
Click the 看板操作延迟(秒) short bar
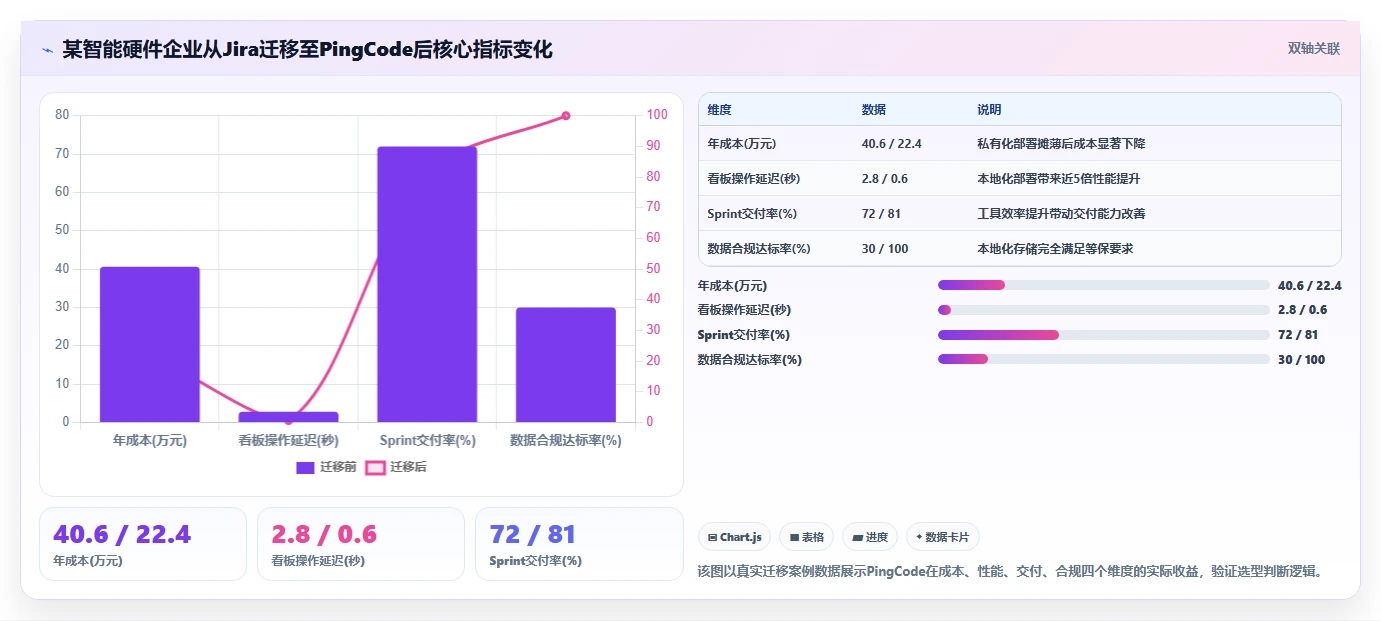pos(288,417)
